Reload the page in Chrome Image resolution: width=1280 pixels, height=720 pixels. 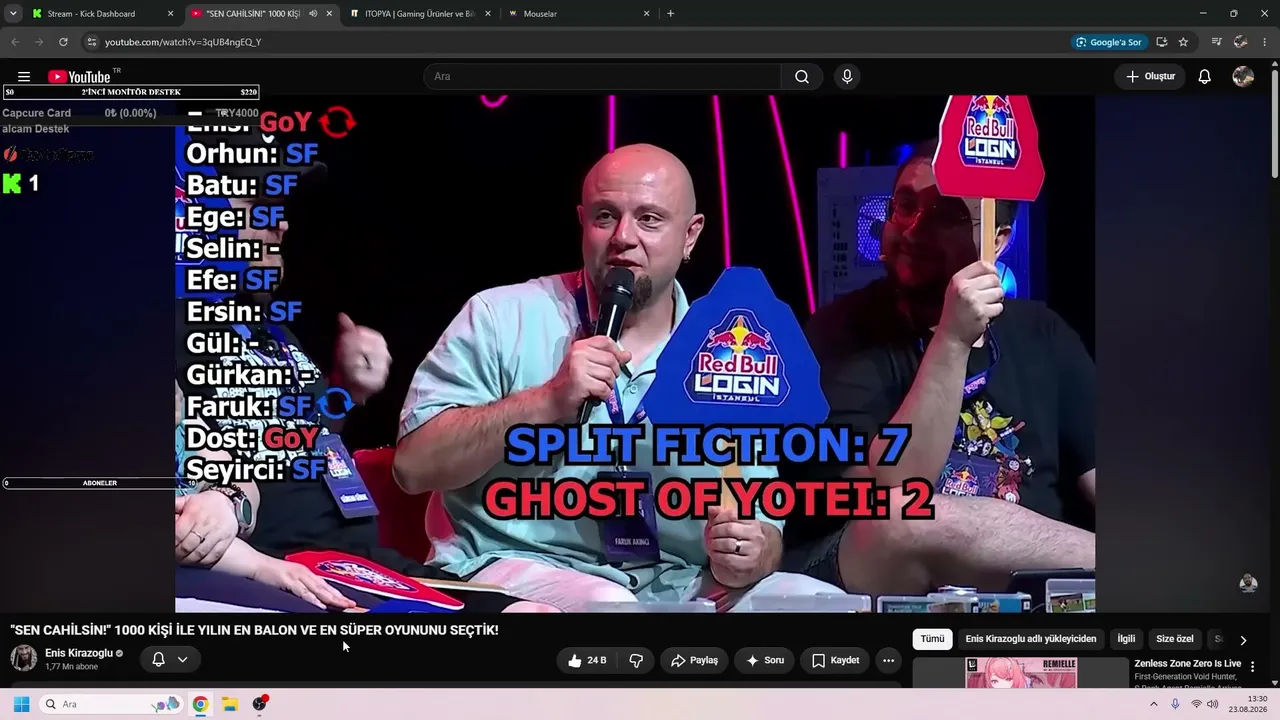[63, 42]
